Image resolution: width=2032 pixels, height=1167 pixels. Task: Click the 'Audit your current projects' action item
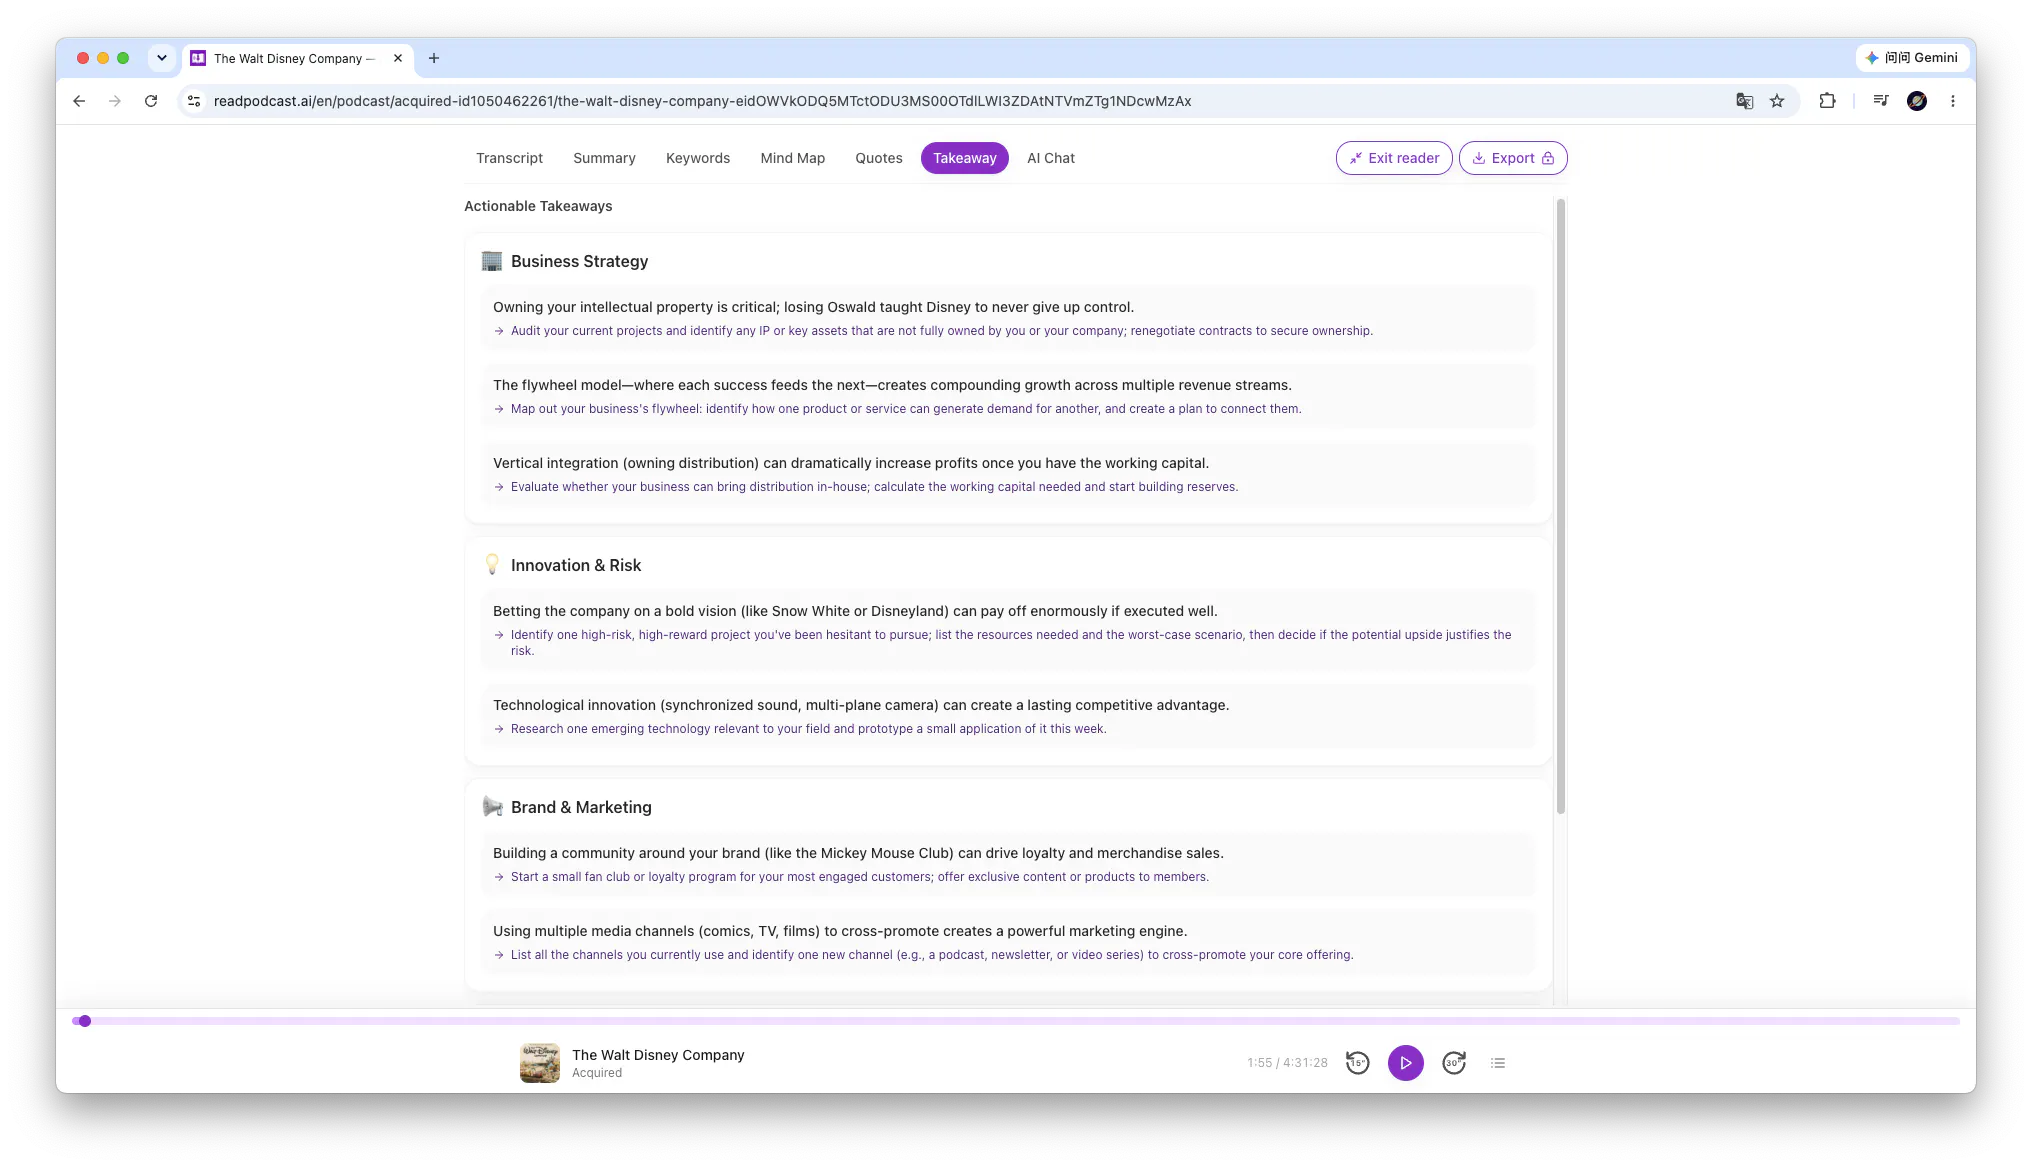(941, 331)
